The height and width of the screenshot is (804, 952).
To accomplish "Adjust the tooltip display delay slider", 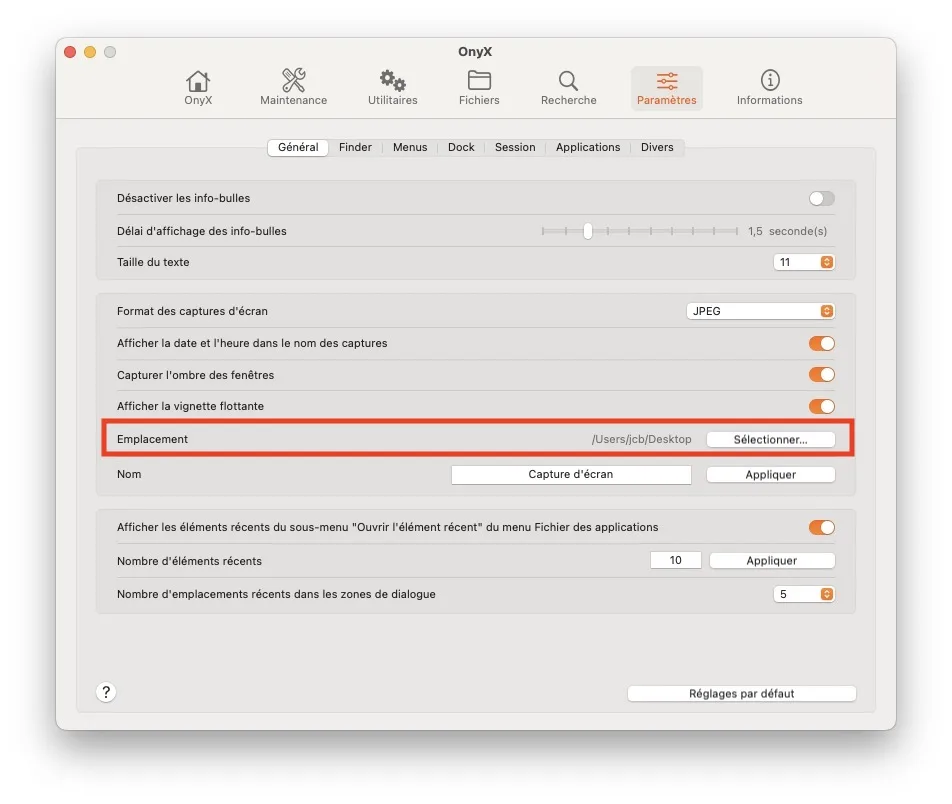I will point(586,230).
